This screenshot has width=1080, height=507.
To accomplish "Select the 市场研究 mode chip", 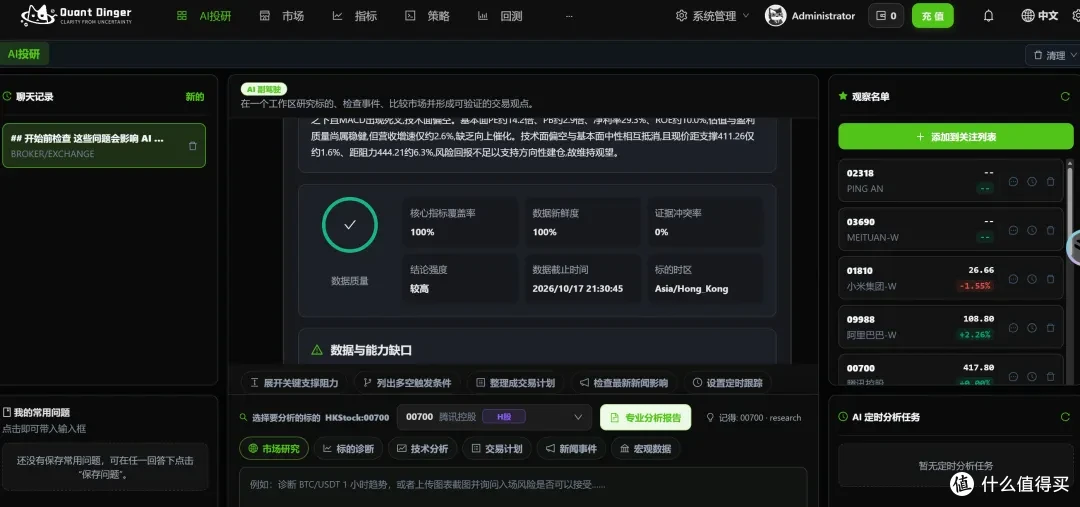I will coord(274,448).
